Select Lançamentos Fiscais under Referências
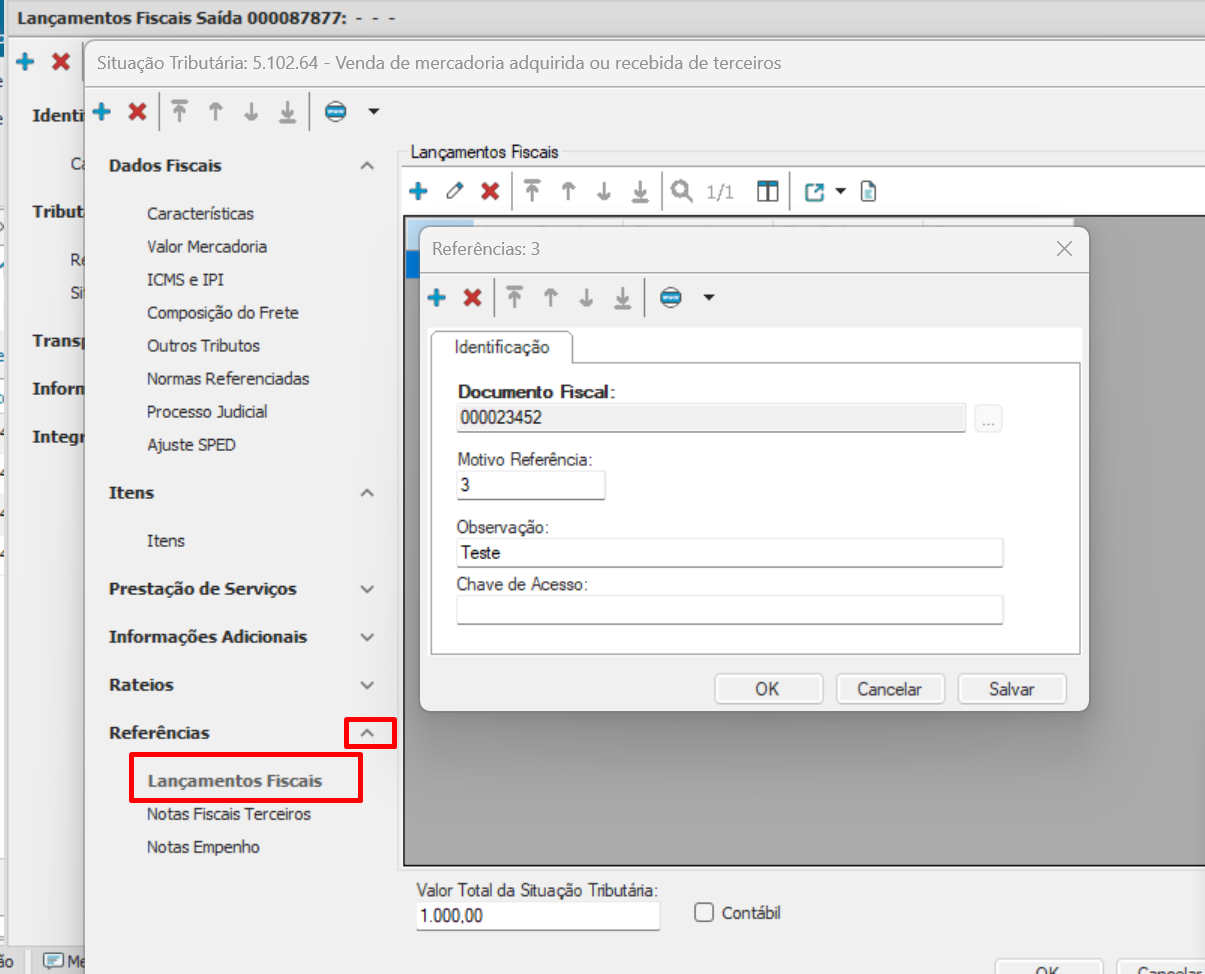This screenshot has width=1205, height=974. point(235,781)
